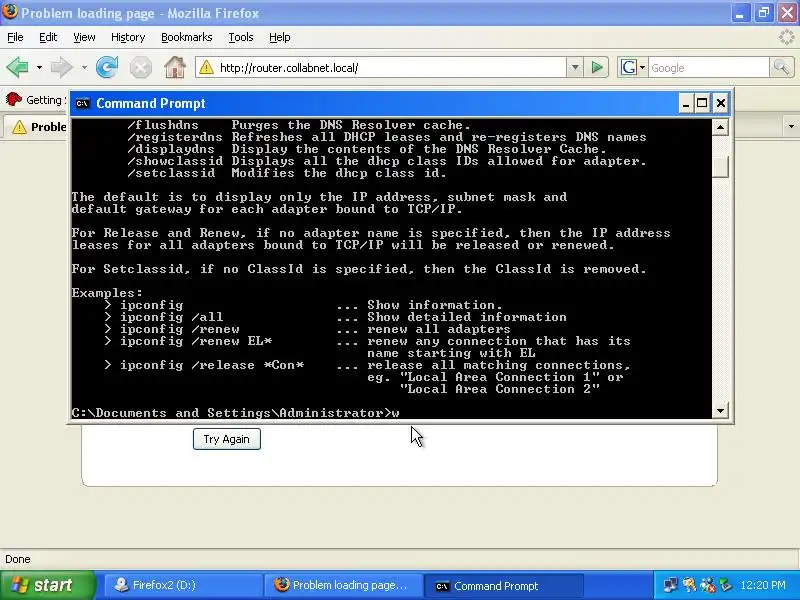
Task: Restore down the Firefox window
Action: (764, 13)
